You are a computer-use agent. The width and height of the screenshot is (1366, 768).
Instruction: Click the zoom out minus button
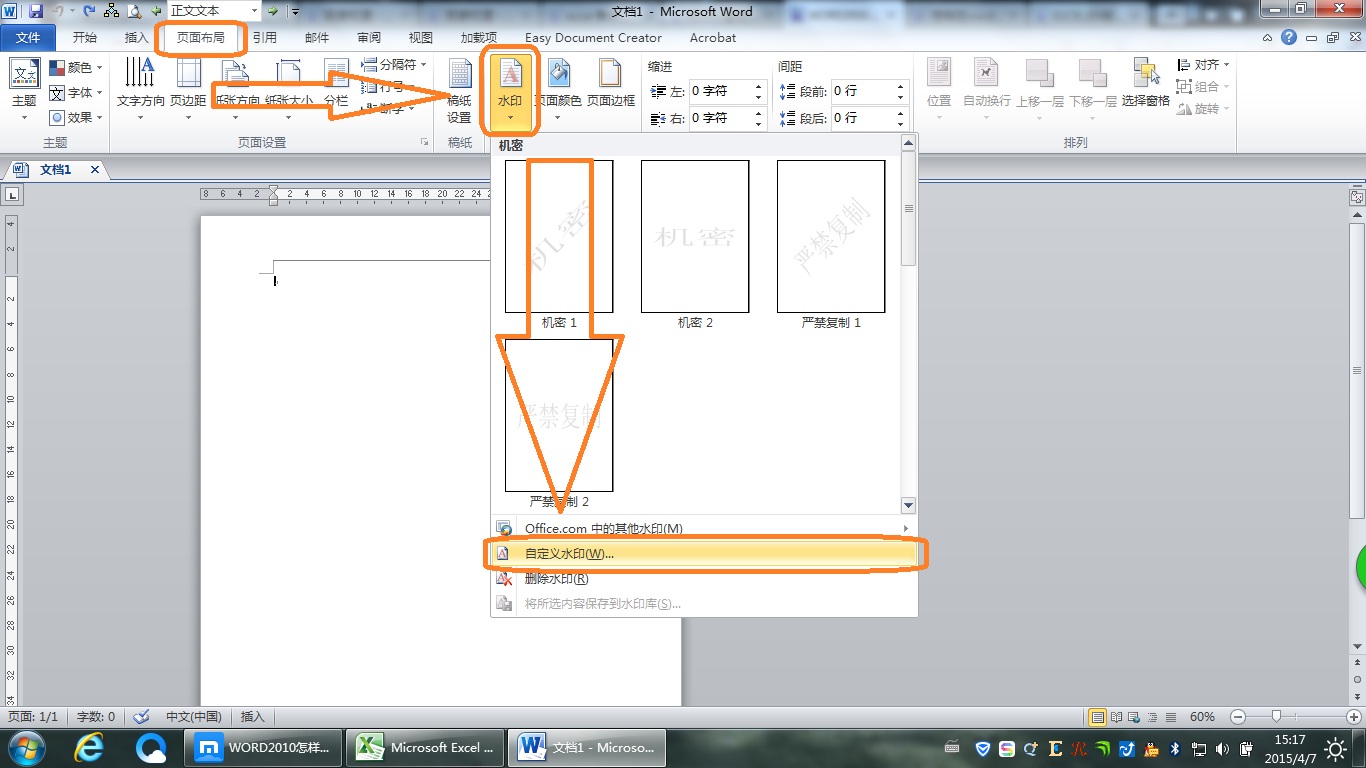tap(1238, 717)
